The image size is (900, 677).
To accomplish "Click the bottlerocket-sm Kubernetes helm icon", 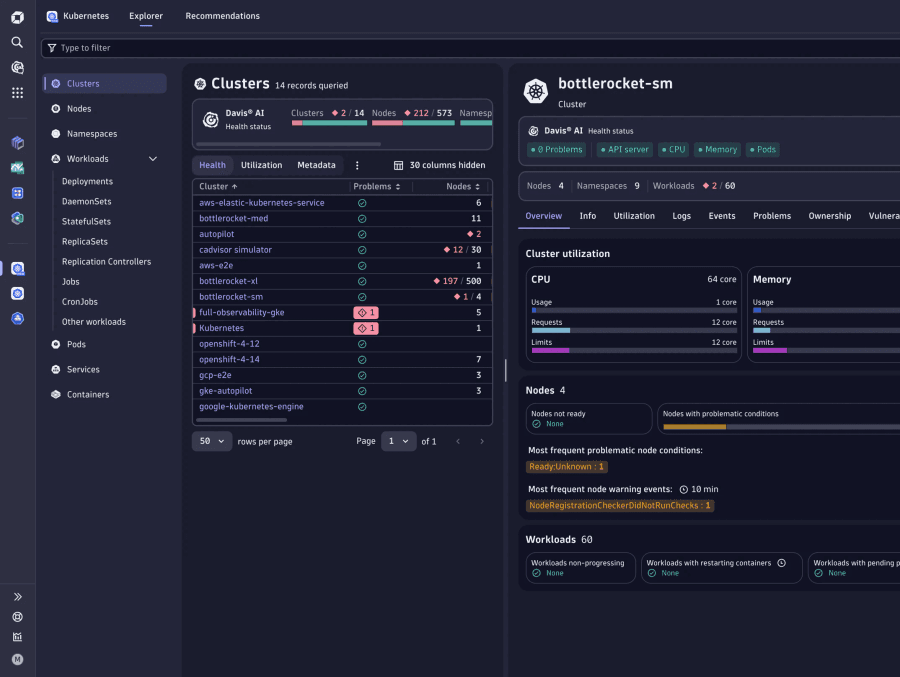I will pyautogui.click(x=536, y=91).
